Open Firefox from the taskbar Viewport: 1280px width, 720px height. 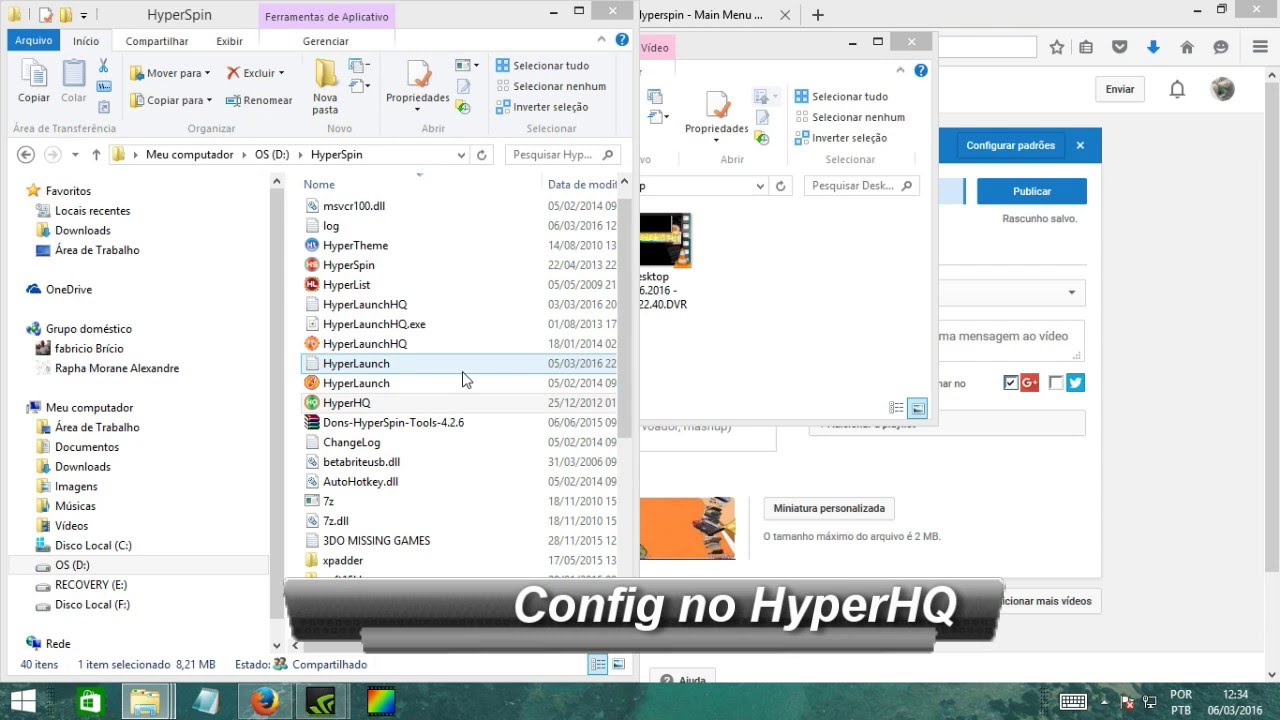[x=265, y=702]
